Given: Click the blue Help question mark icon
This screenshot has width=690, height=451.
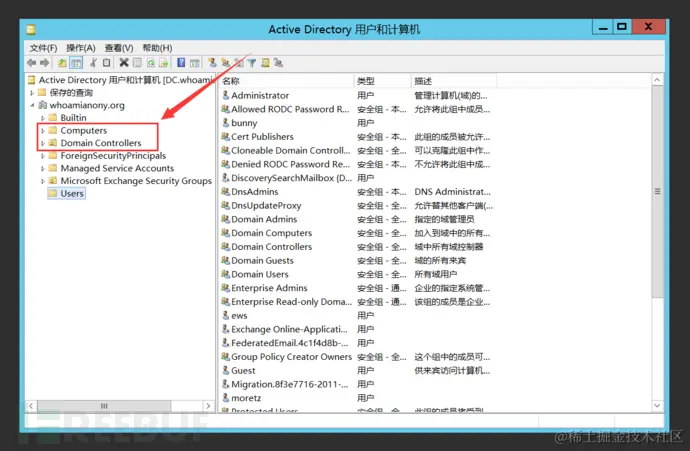Looking at the screenshot, I should [x=181, y=63].
